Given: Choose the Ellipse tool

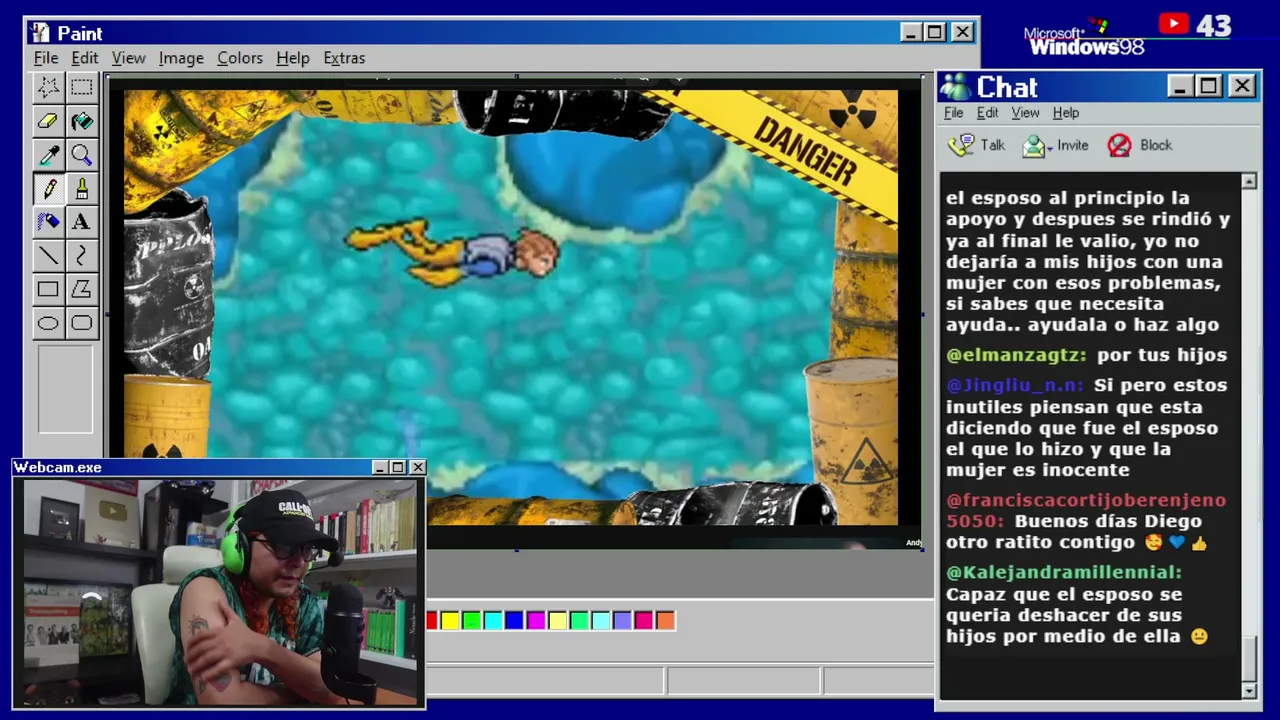Looking at the screenshot, I should (48, 323).
